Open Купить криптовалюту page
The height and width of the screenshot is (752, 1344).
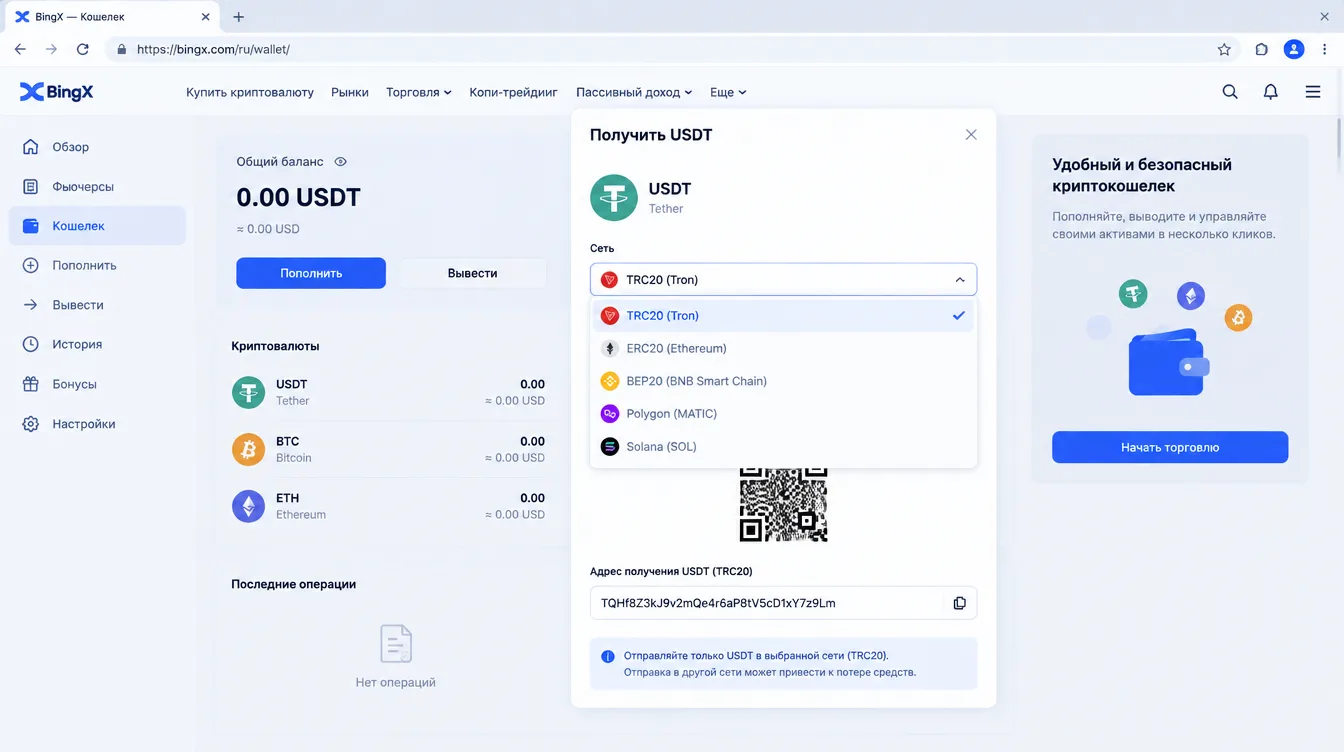[250, 92]
